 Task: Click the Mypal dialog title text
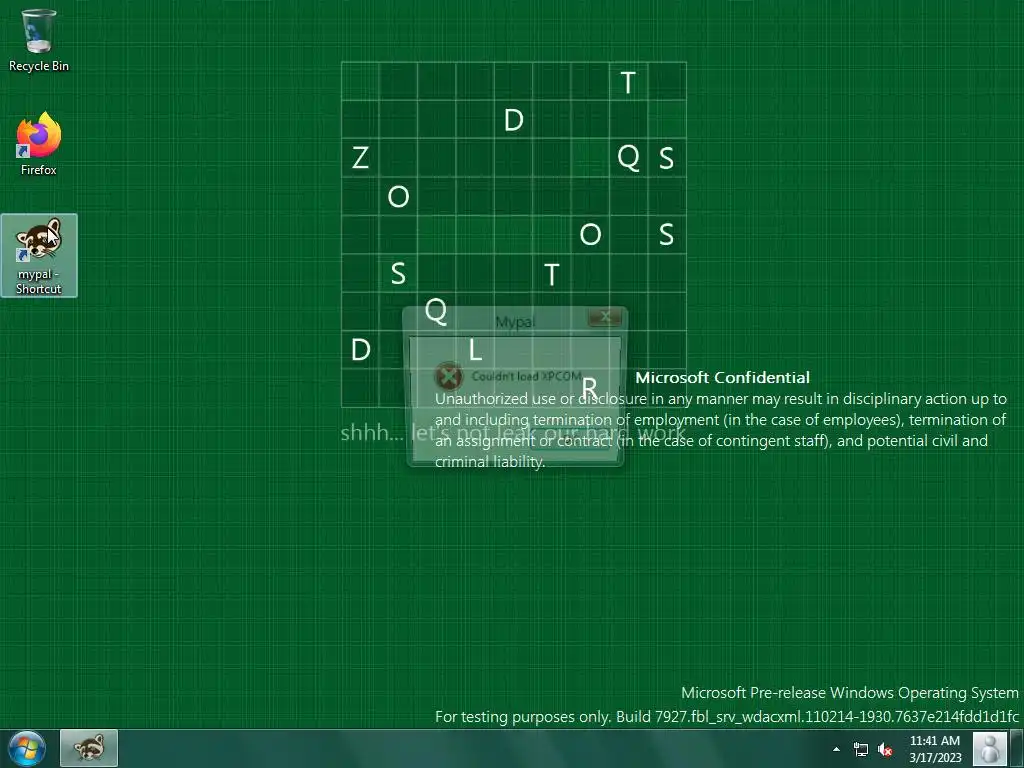(515, 322)
